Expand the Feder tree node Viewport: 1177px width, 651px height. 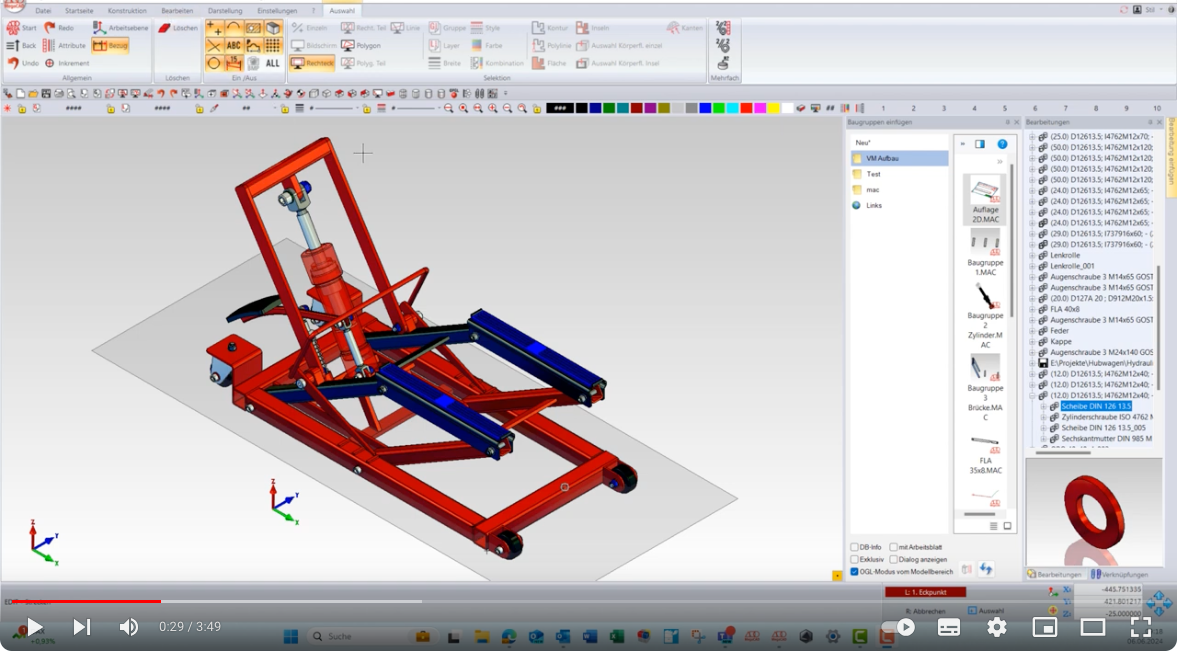click(x=1032, y=330)
